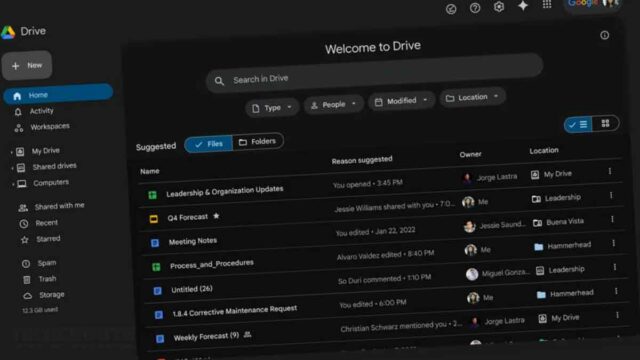The image size is (640, 360).
Task: Click in the Search in Drive field
Action: 375,73
